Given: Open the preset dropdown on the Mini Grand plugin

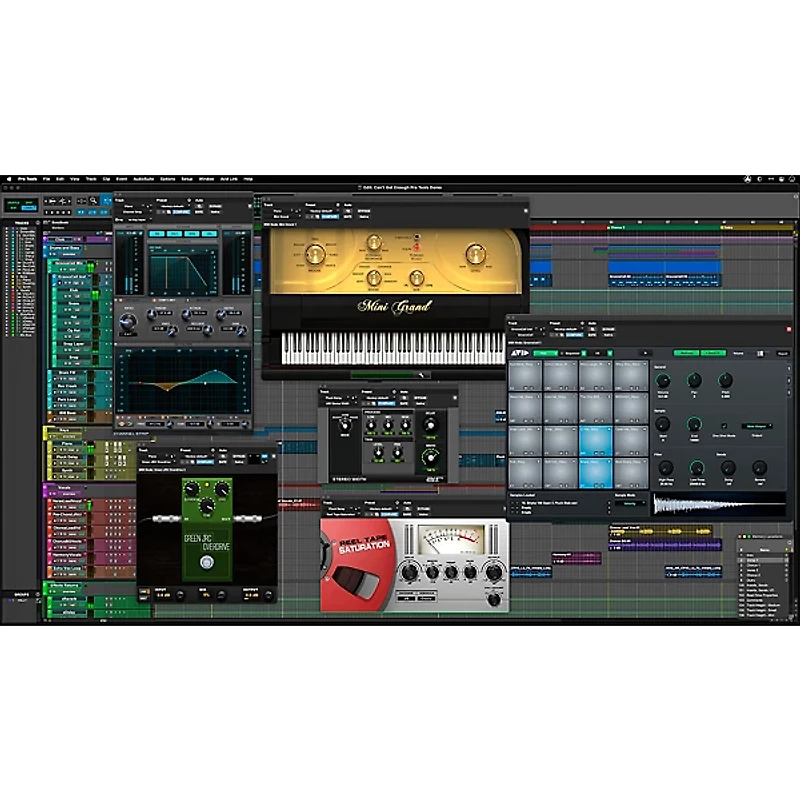Looking at the screenshot, I should (320, 211).
